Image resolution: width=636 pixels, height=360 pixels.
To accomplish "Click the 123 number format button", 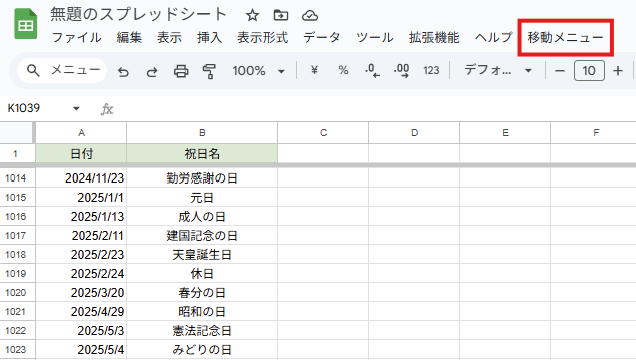I will coord(431,71).
